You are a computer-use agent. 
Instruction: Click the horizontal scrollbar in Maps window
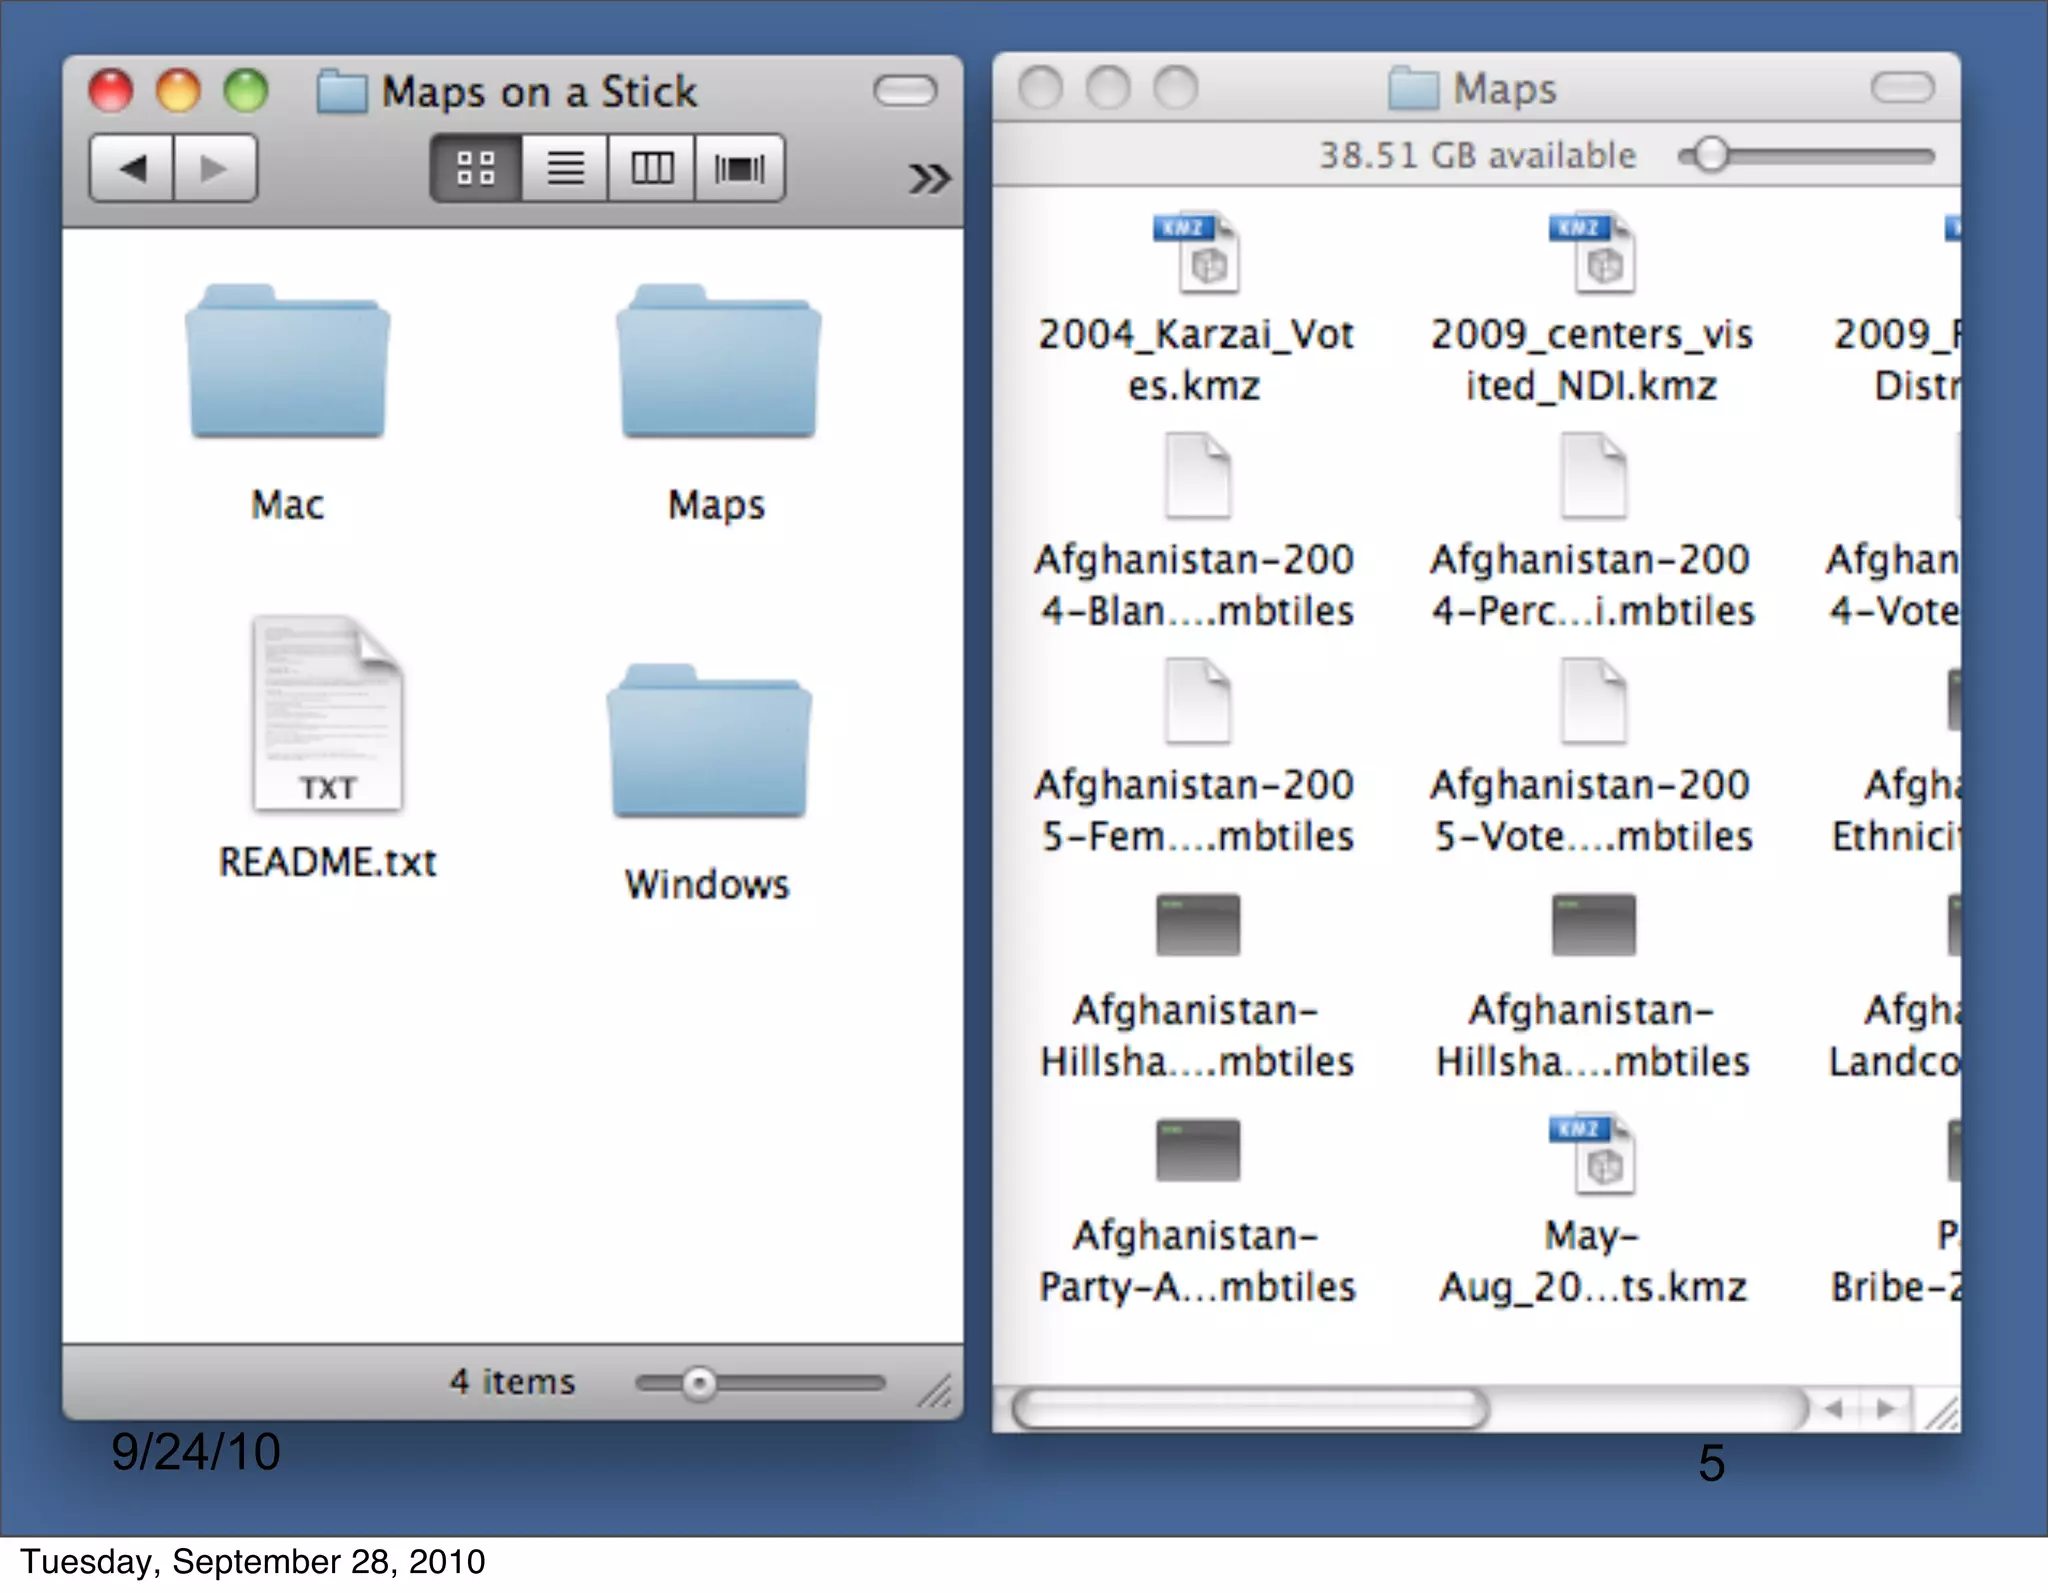1250,1409
